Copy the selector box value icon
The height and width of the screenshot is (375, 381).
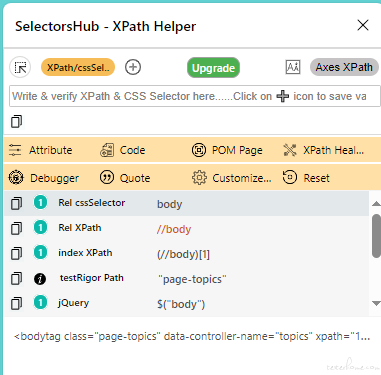(16, 122)
